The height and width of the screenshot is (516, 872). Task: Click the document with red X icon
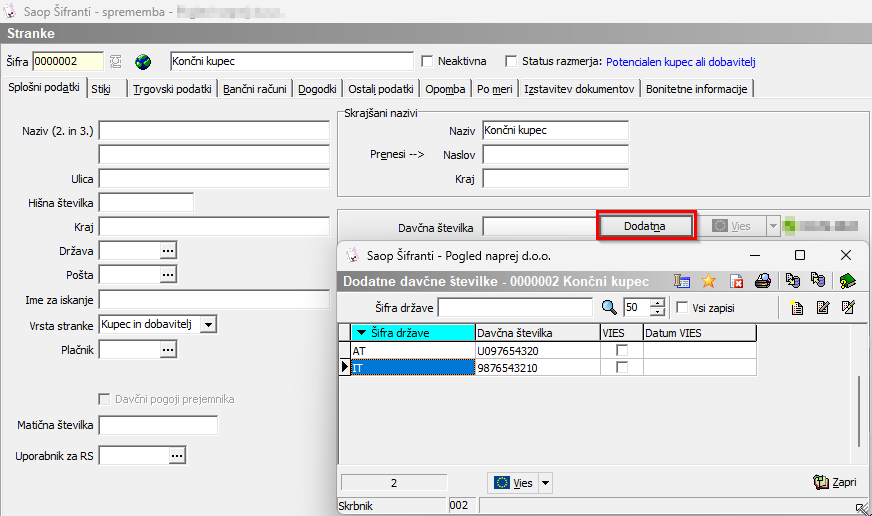pyautogui.click(x=736, y=281)
